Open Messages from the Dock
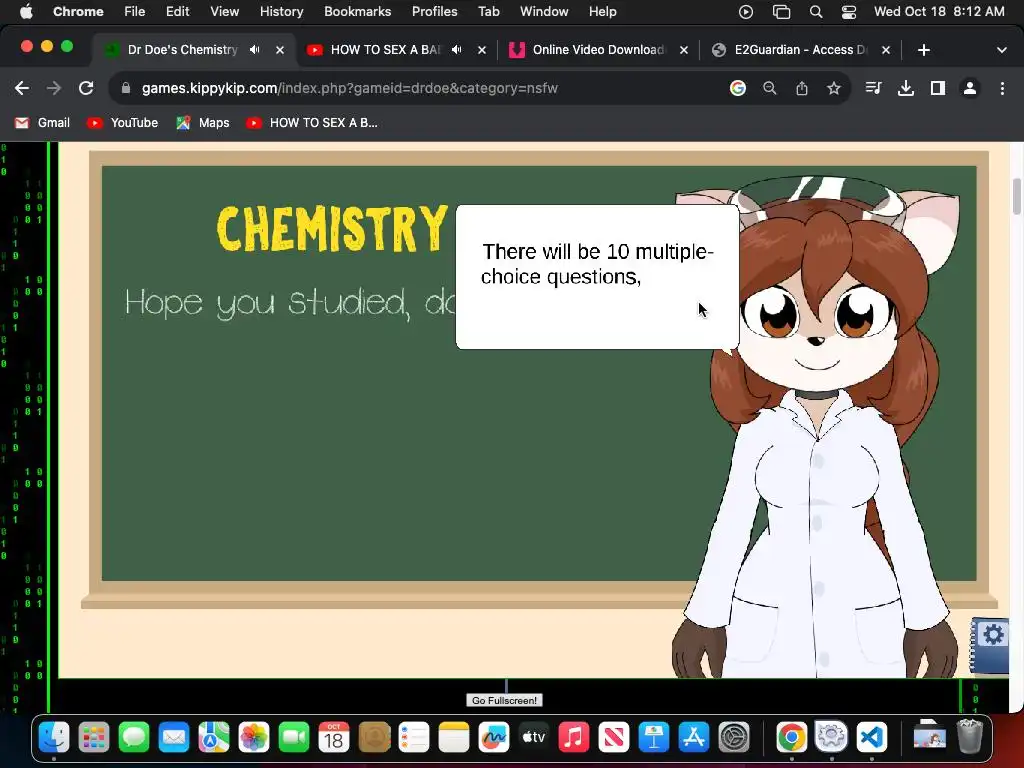1024x768 pixels. click(134, 738)
